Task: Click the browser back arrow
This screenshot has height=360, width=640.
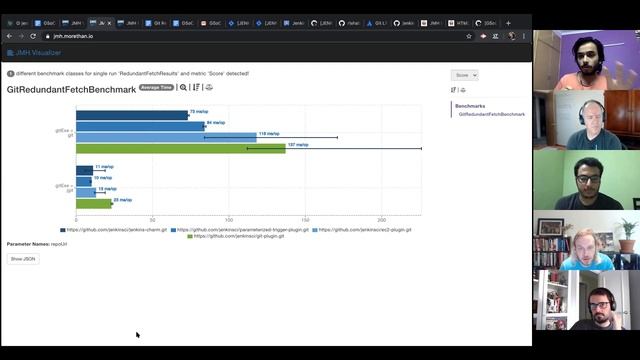Action: [9, 36]
